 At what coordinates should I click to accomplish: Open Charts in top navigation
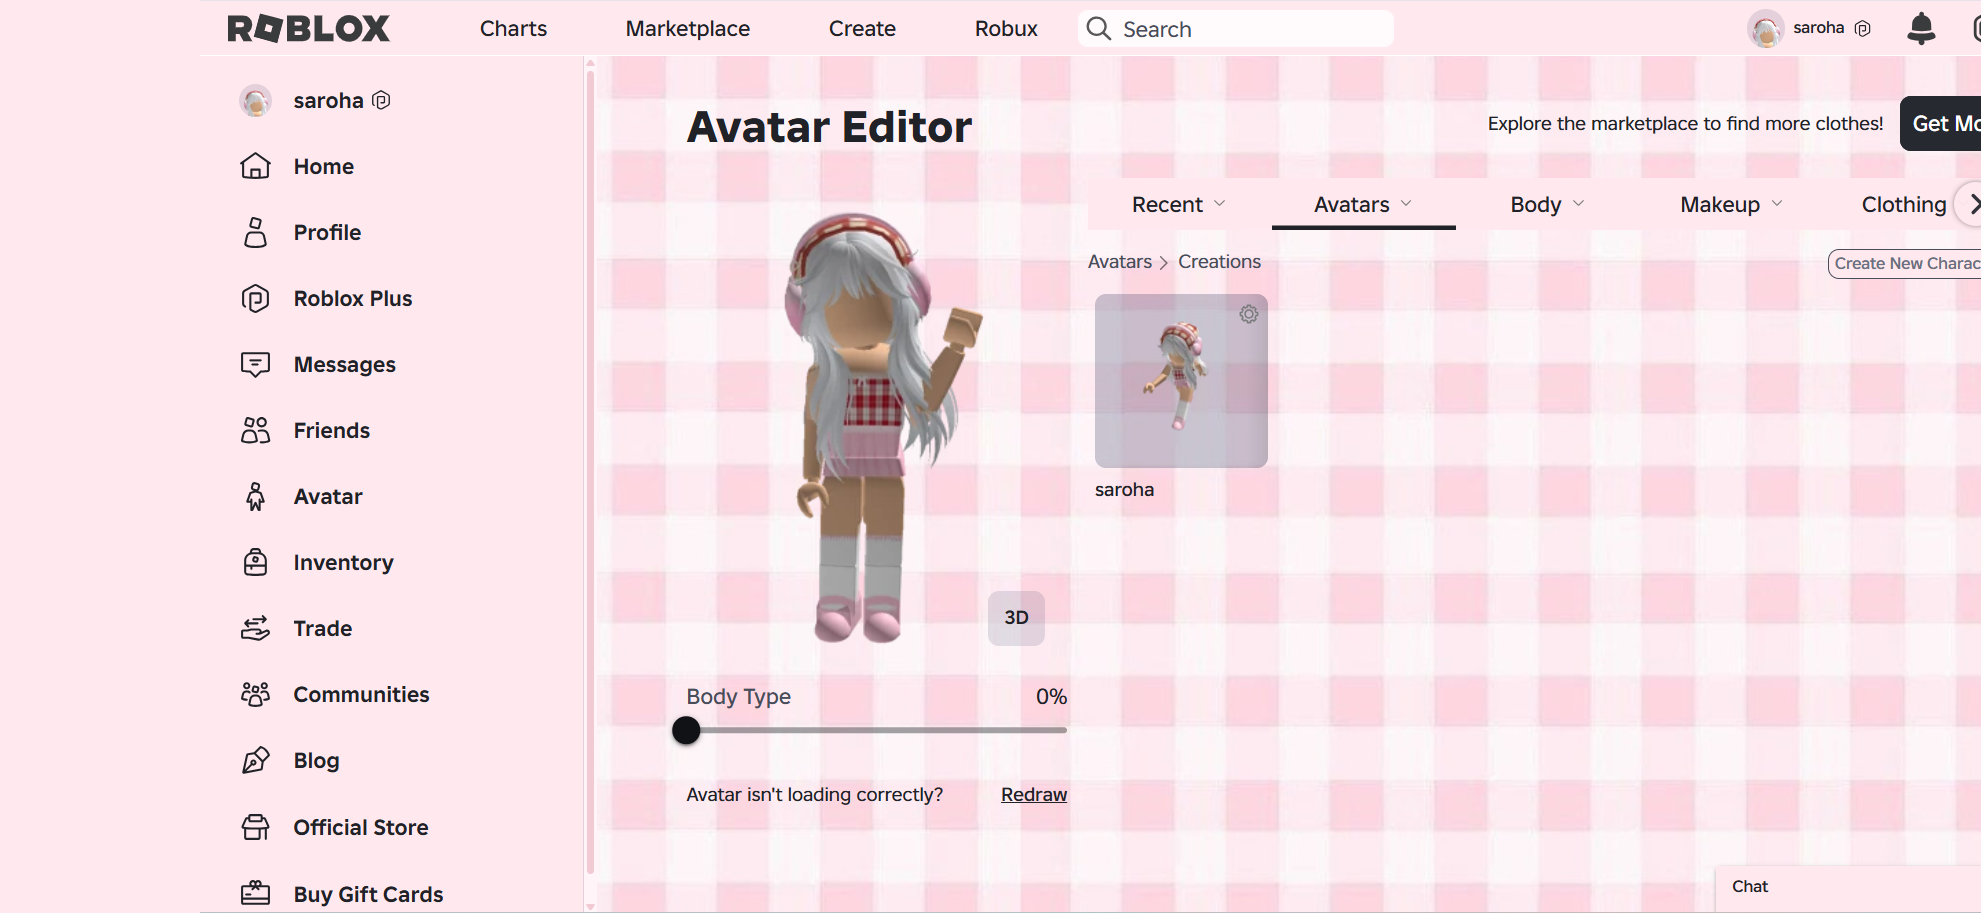[x=513, y=28]
